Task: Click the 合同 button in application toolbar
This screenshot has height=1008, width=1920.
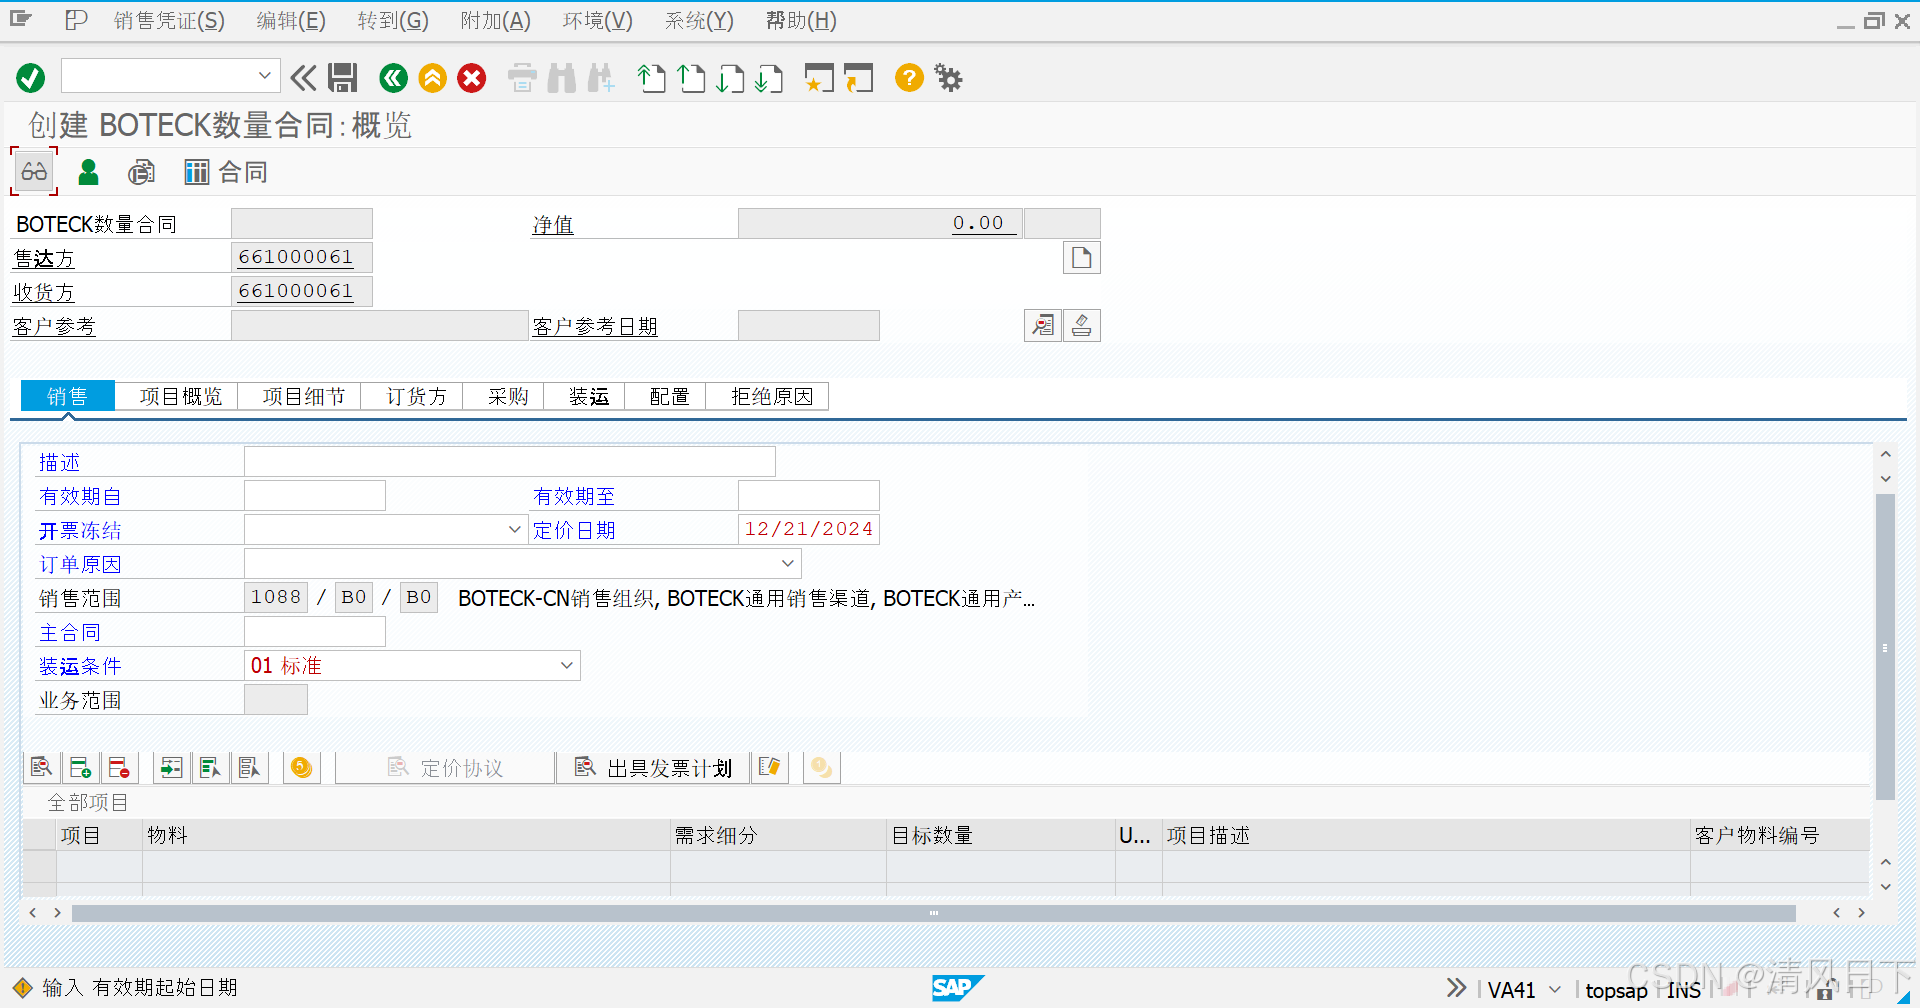Action: [226, 172]
